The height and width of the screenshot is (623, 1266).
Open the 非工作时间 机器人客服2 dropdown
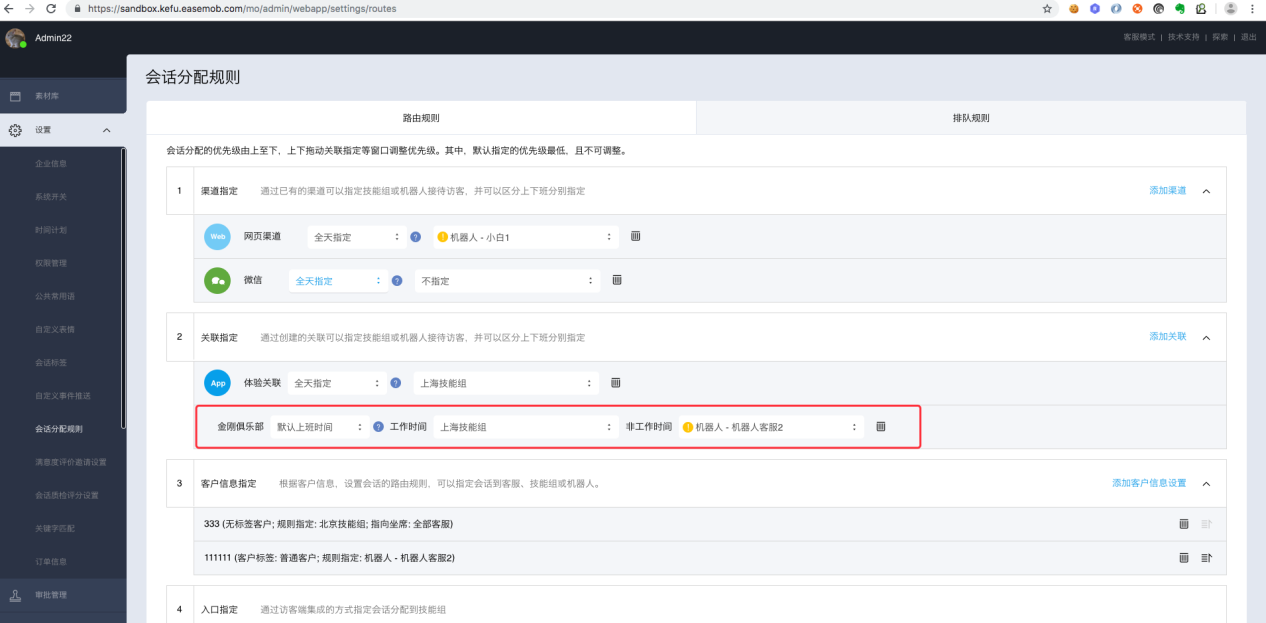(x=770, y=427)
